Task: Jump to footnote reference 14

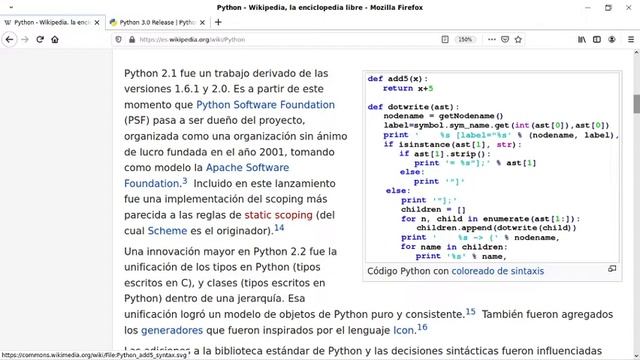Action: click(279, 228)
